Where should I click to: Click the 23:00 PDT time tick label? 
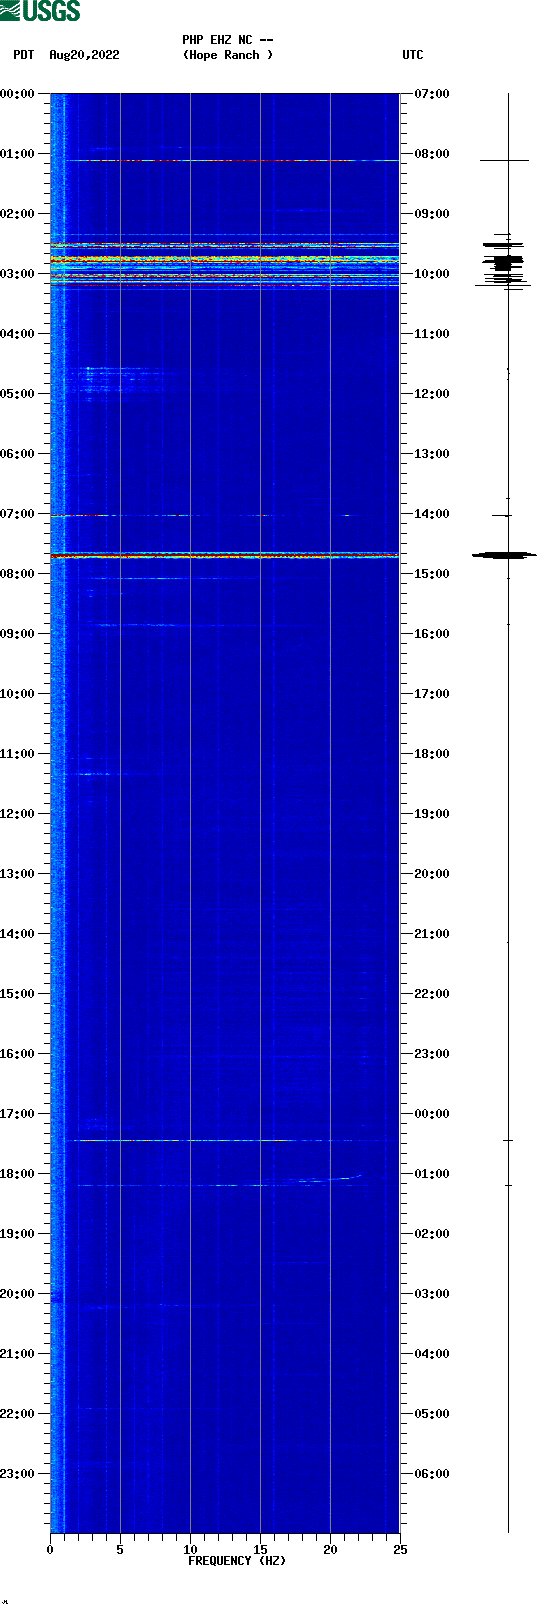coord(17,1474)
